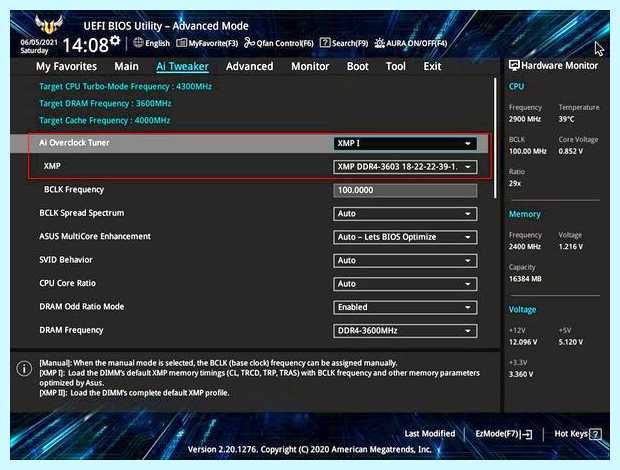The width and height of the screenshot is (620, 470).
Task: Click Memory voltage 1.216 V value
Action: point(571,247)
